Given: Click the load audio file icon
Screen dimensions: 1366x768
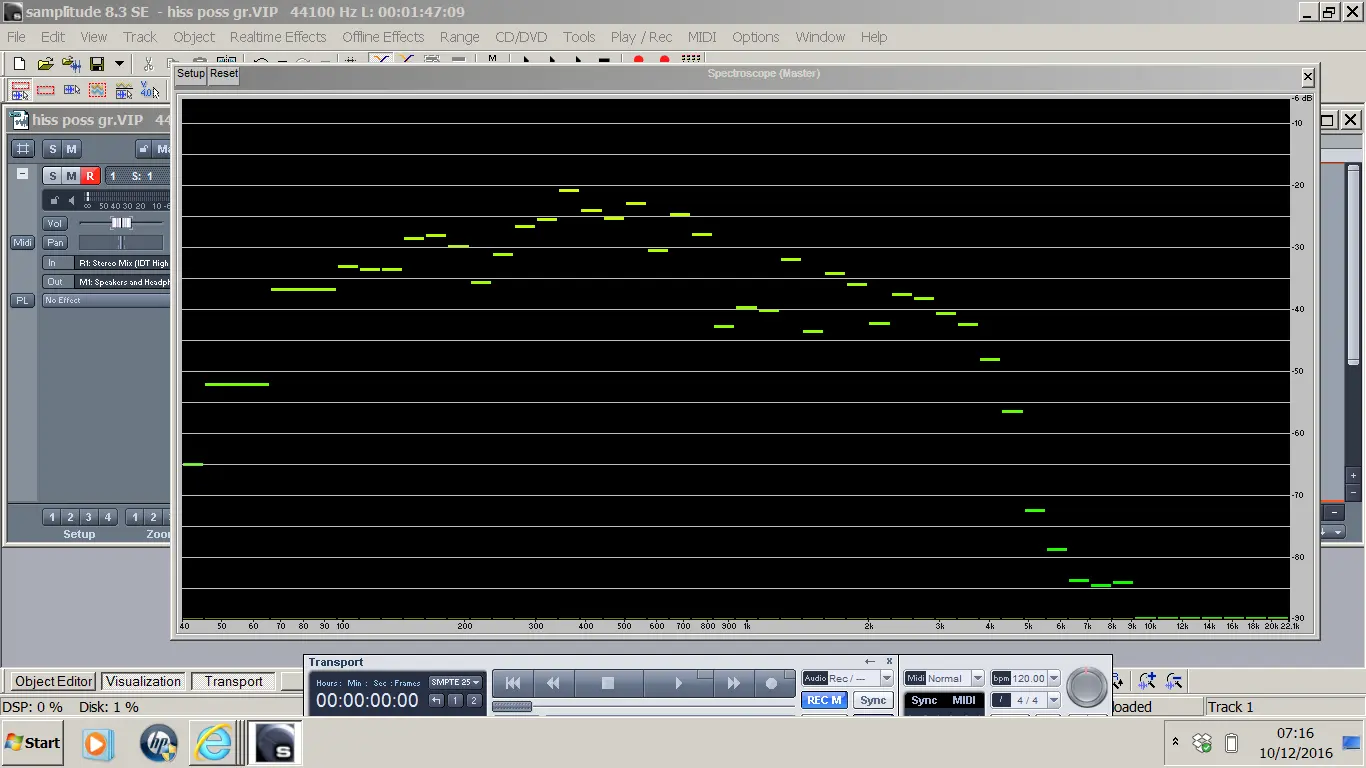Looking at the screenshot, I should coord(71,64).
